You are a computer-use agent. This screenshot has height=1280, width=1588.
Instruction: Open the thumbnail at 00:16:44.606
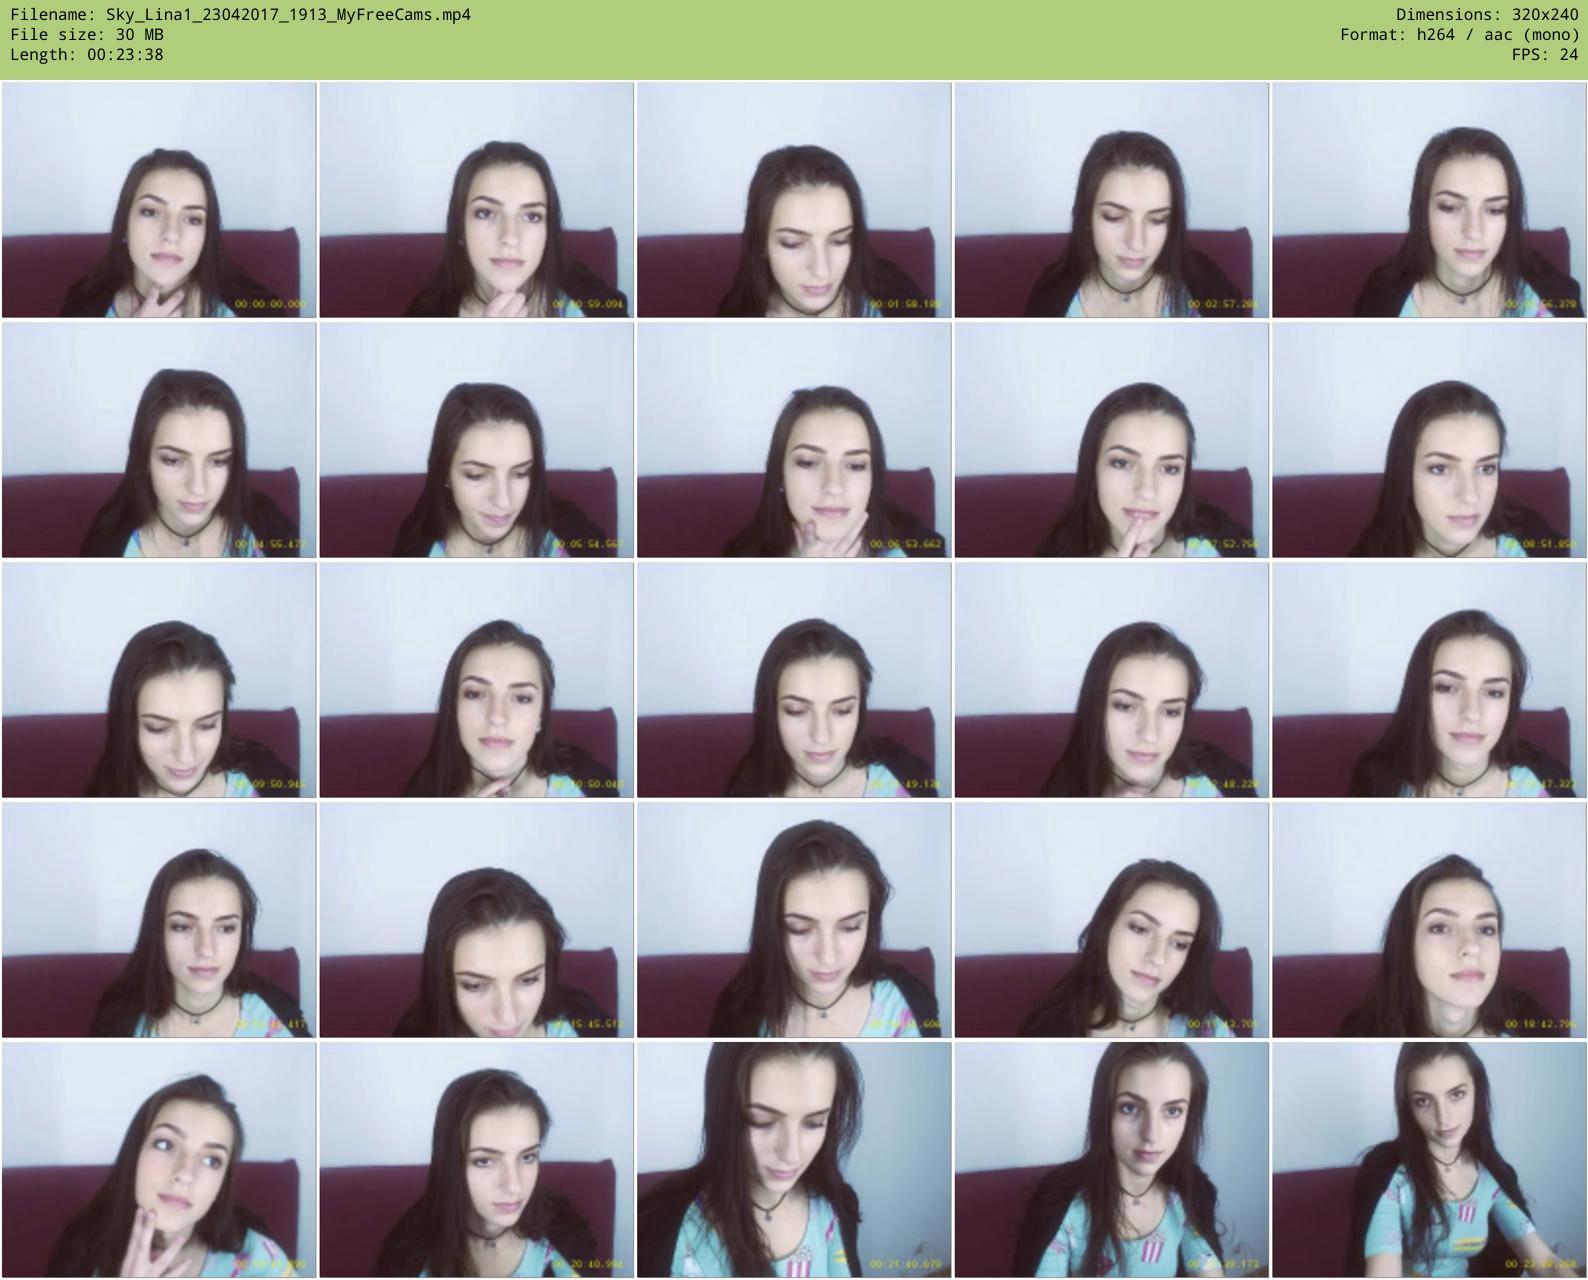coord(794,920)
